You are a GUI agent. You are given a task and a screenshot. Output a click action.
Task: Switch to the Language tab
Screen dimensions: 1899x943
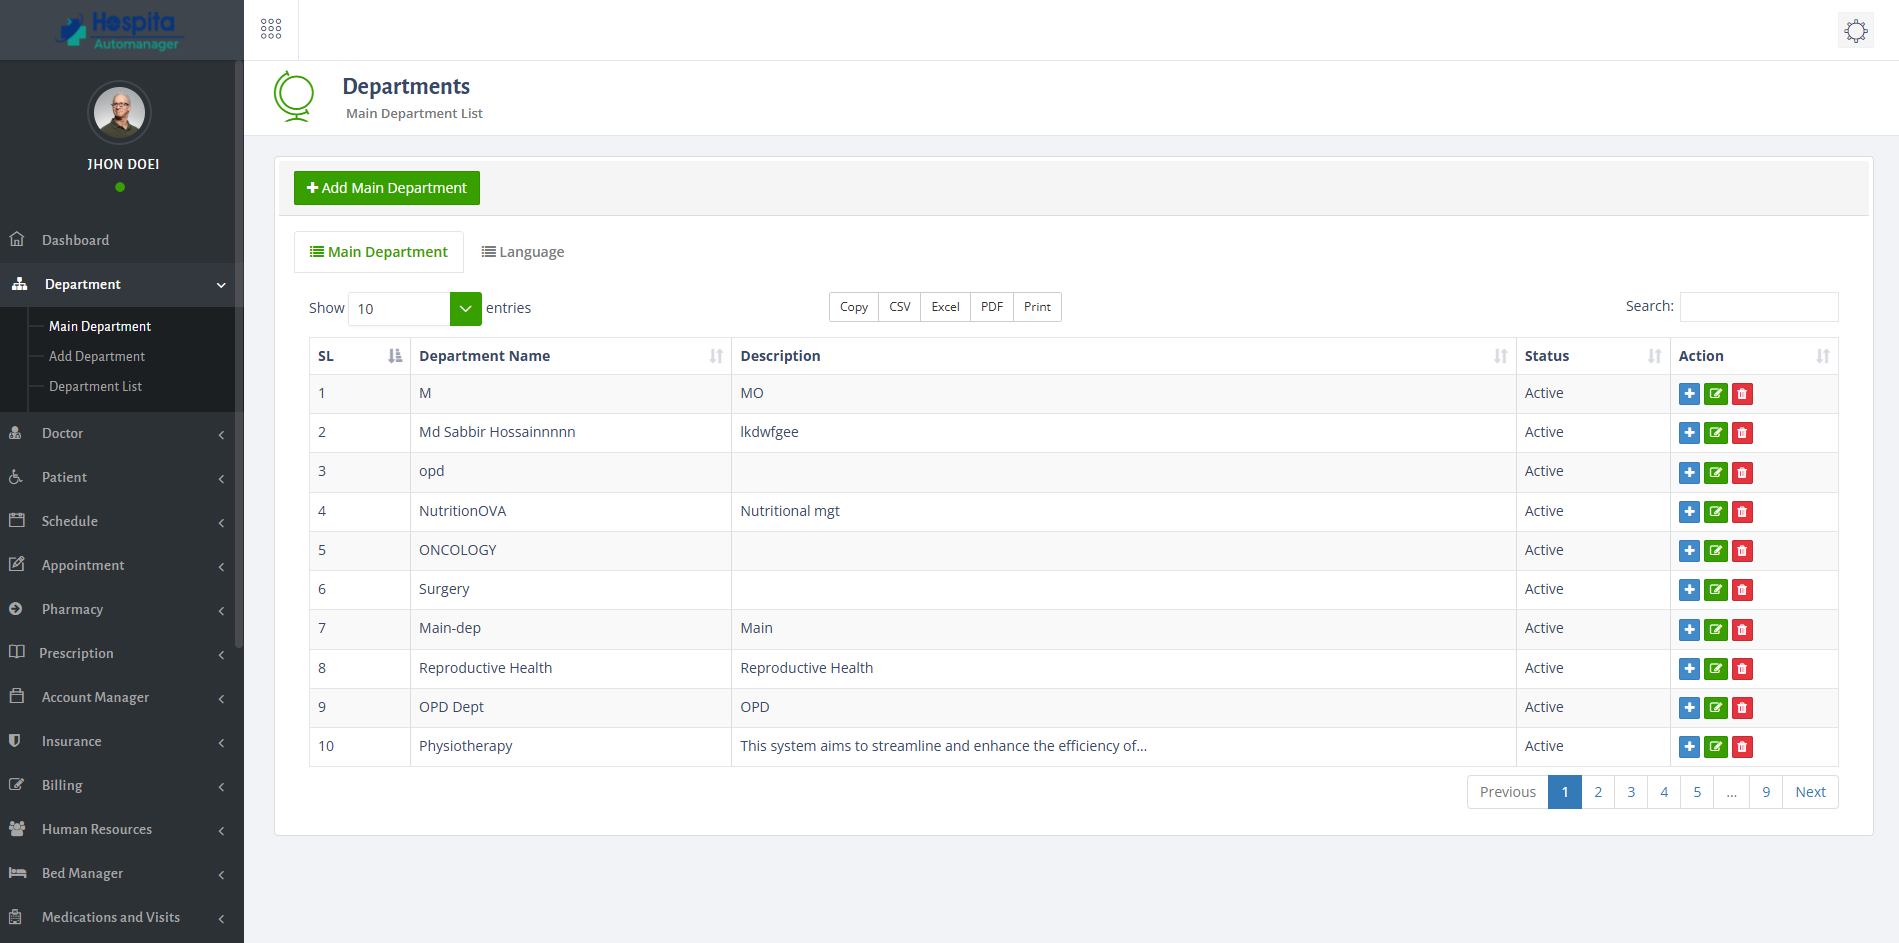coord(522,251)
